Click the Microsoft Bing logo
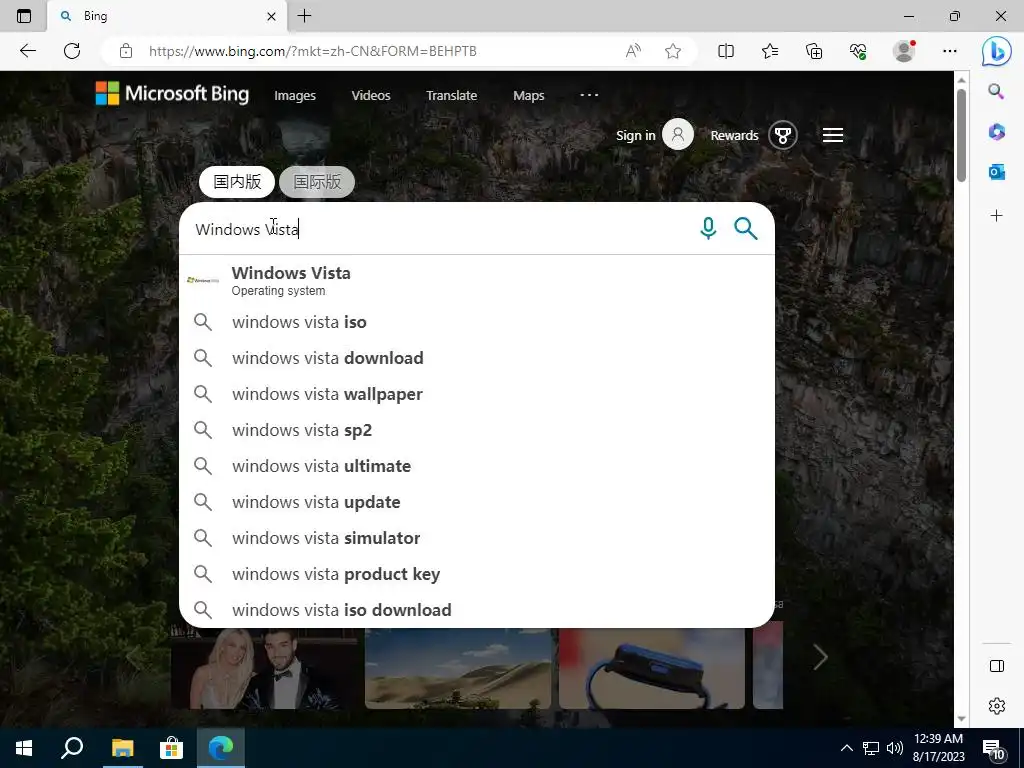This screenshot has height=768, width=1024. point(172,93)
